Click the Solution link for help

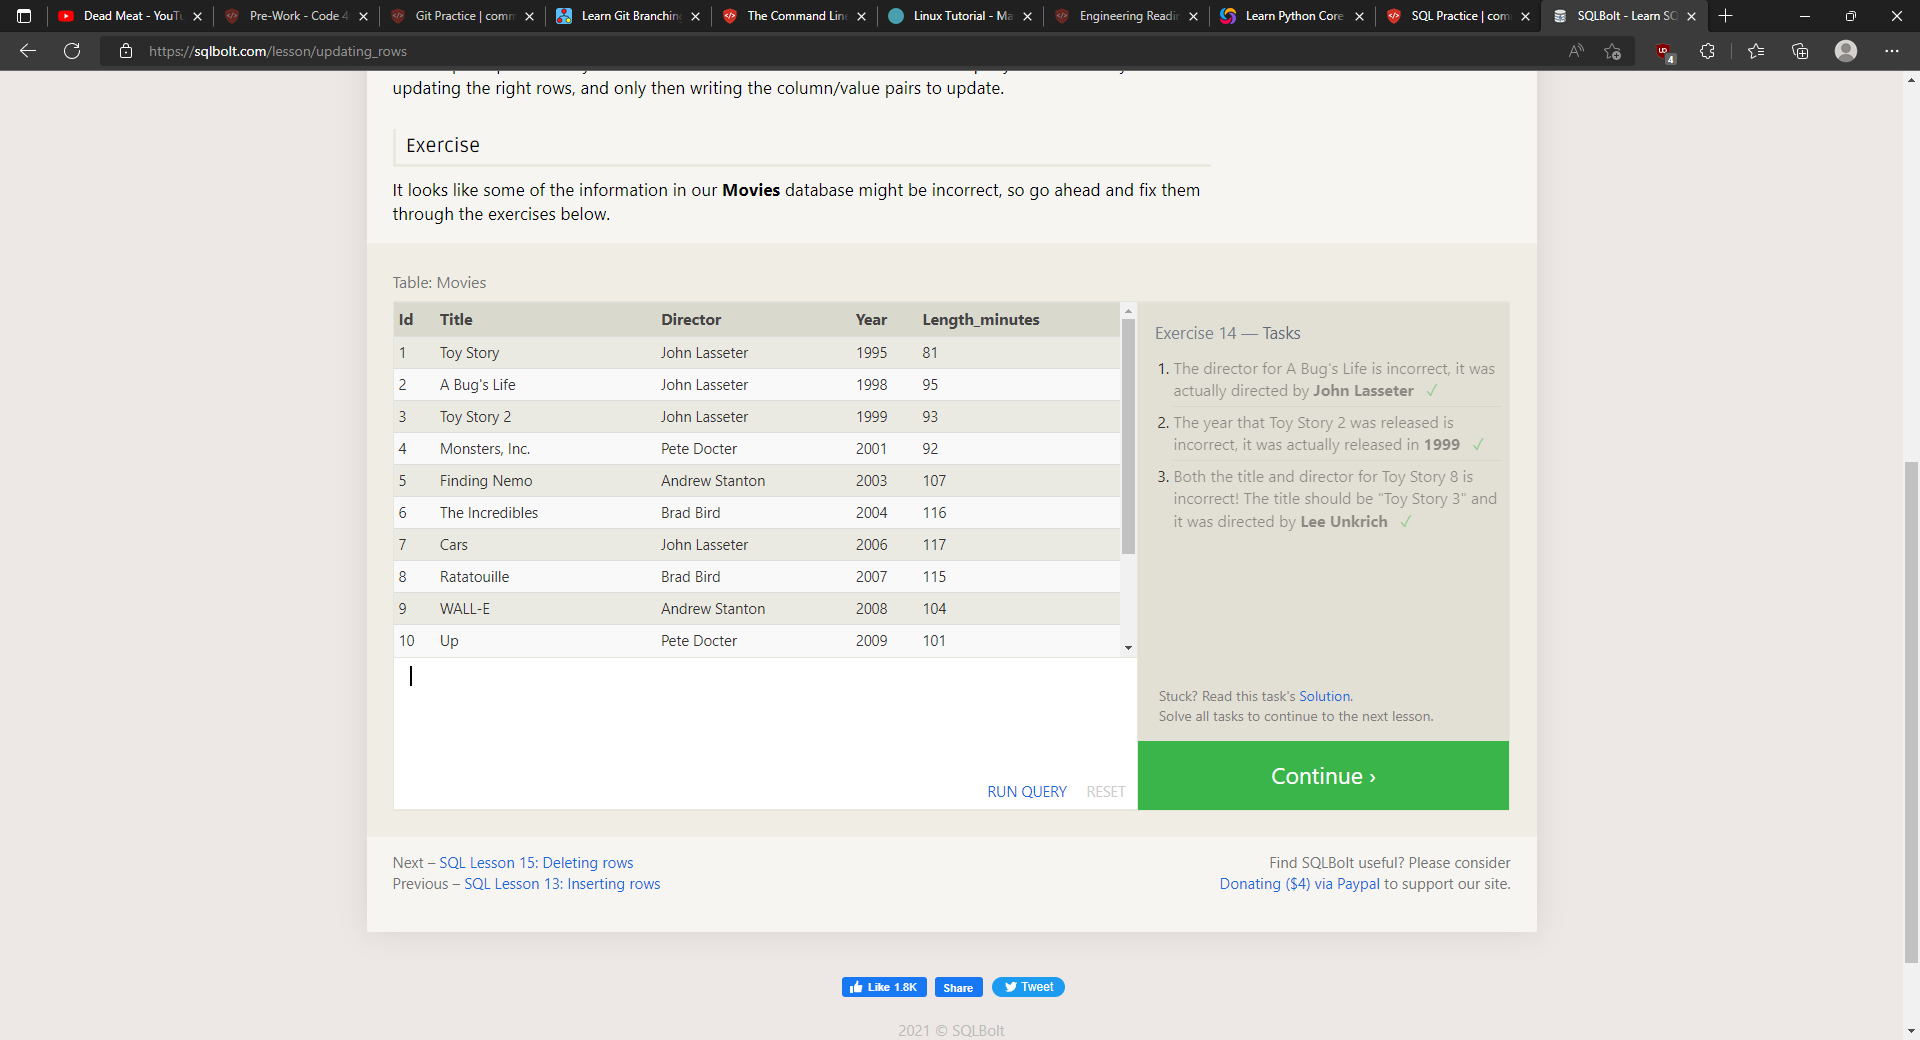[1324, 696]
